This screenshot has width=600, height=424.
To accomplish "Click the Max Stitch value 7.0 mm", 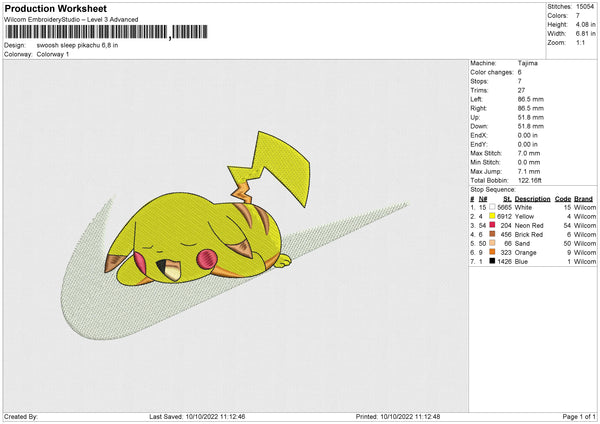I will pos(529,153).
